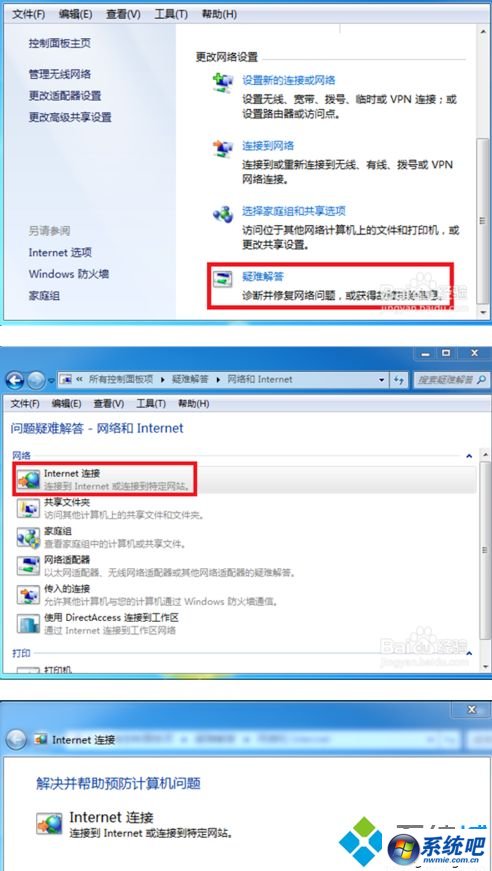Click the 选择家庭组和共享选项 icon
The height and width of the screenshot is (871, 492).
point(224,214)
